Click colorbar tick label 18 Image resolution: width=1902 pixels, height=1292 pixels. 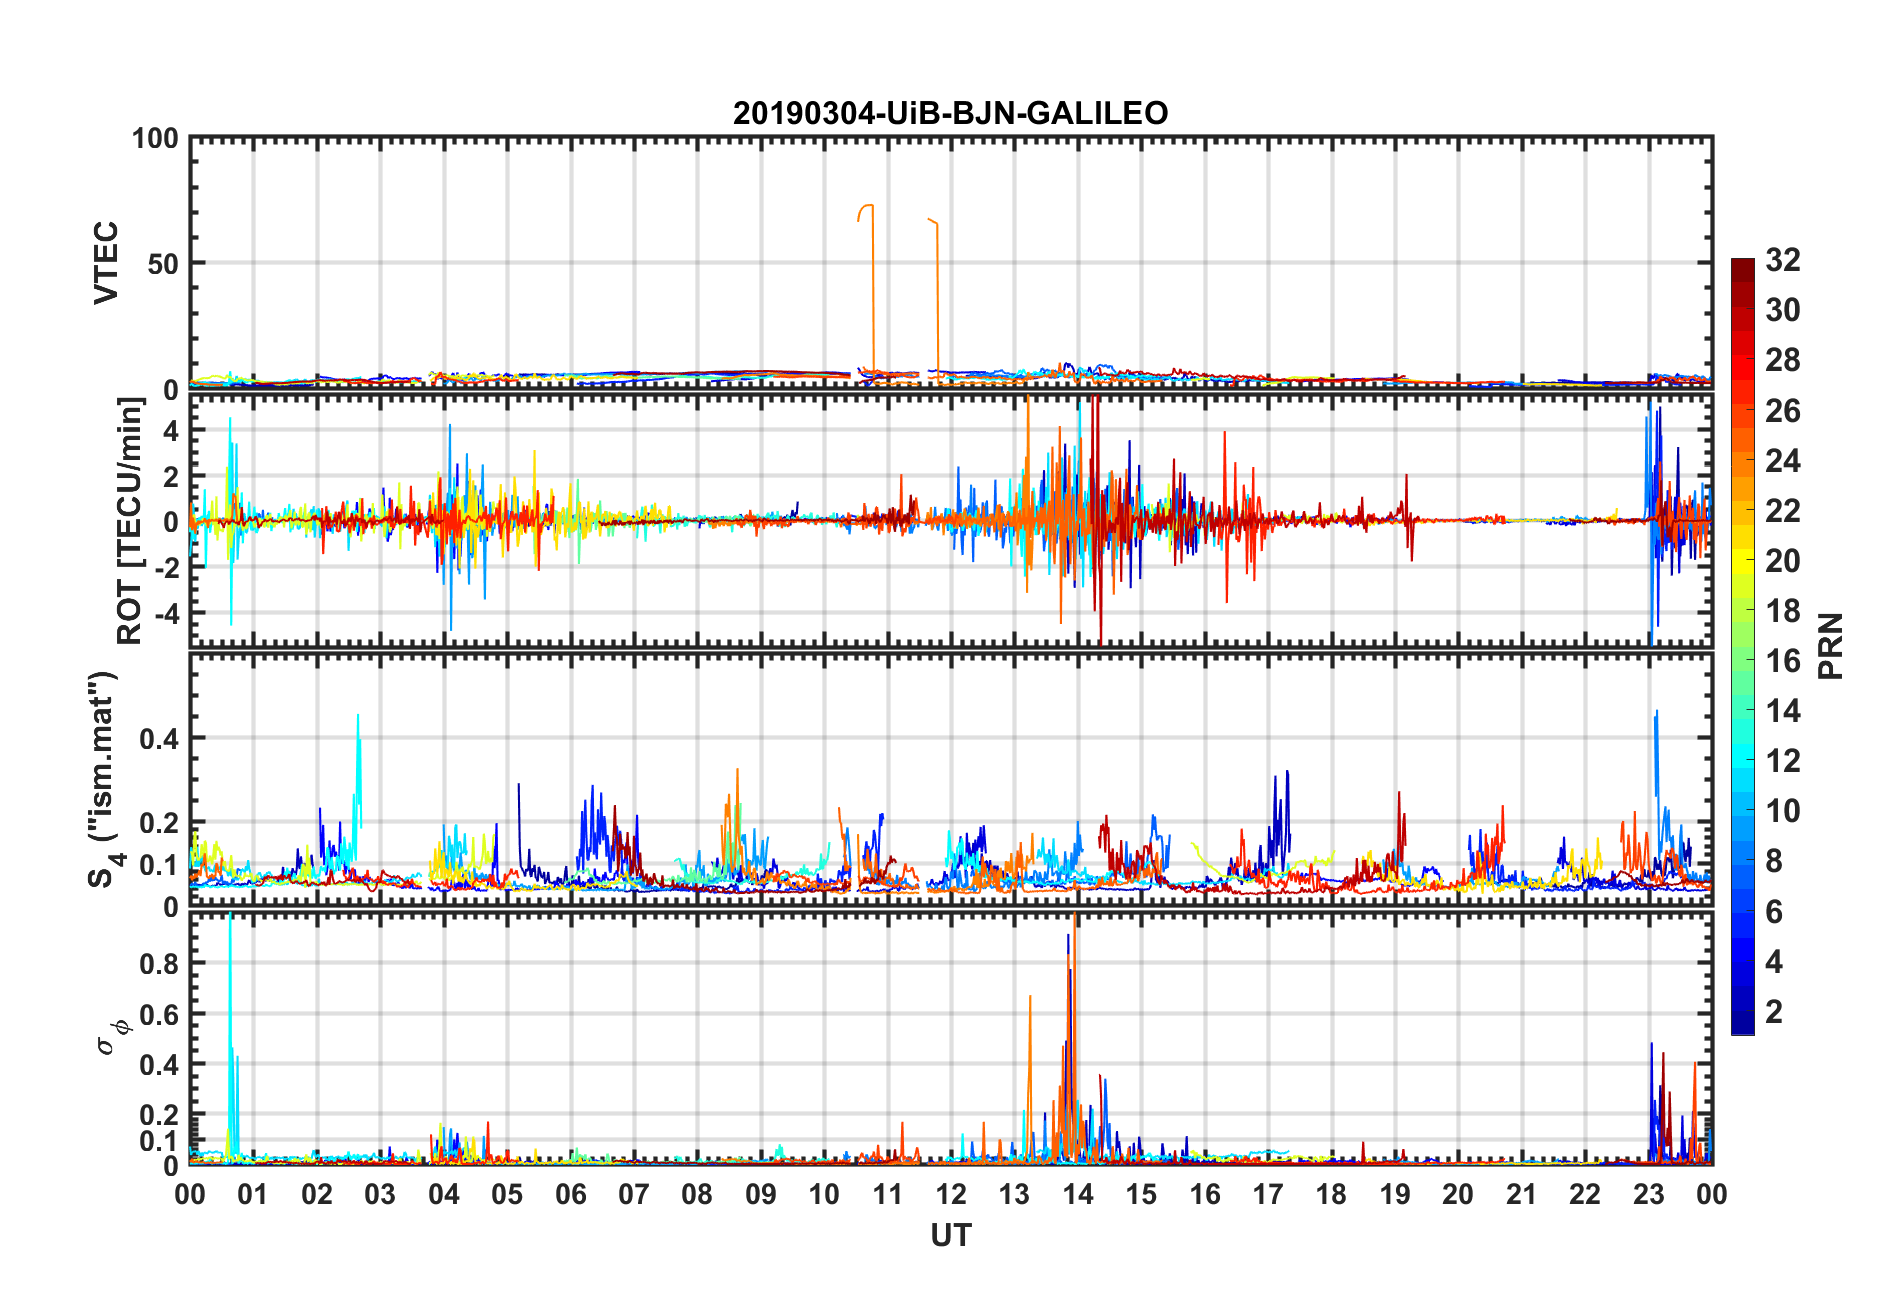click(x=1783, y=610)
